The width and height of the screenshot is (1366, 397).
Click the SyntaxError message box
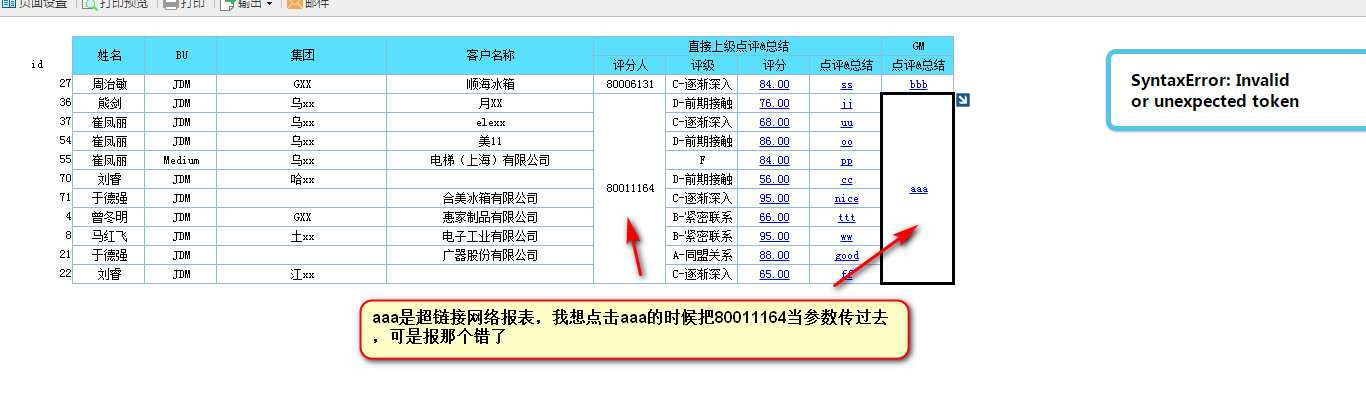click(x=1237, y=91)
